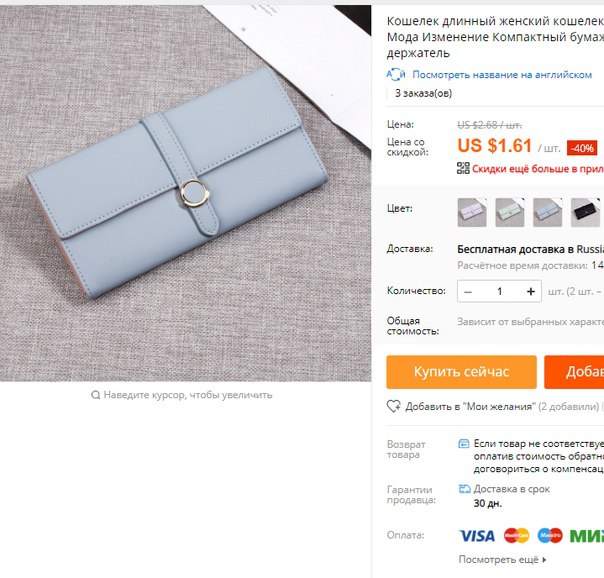Expand Посмотреть ещё payment options

coord(502,560)
